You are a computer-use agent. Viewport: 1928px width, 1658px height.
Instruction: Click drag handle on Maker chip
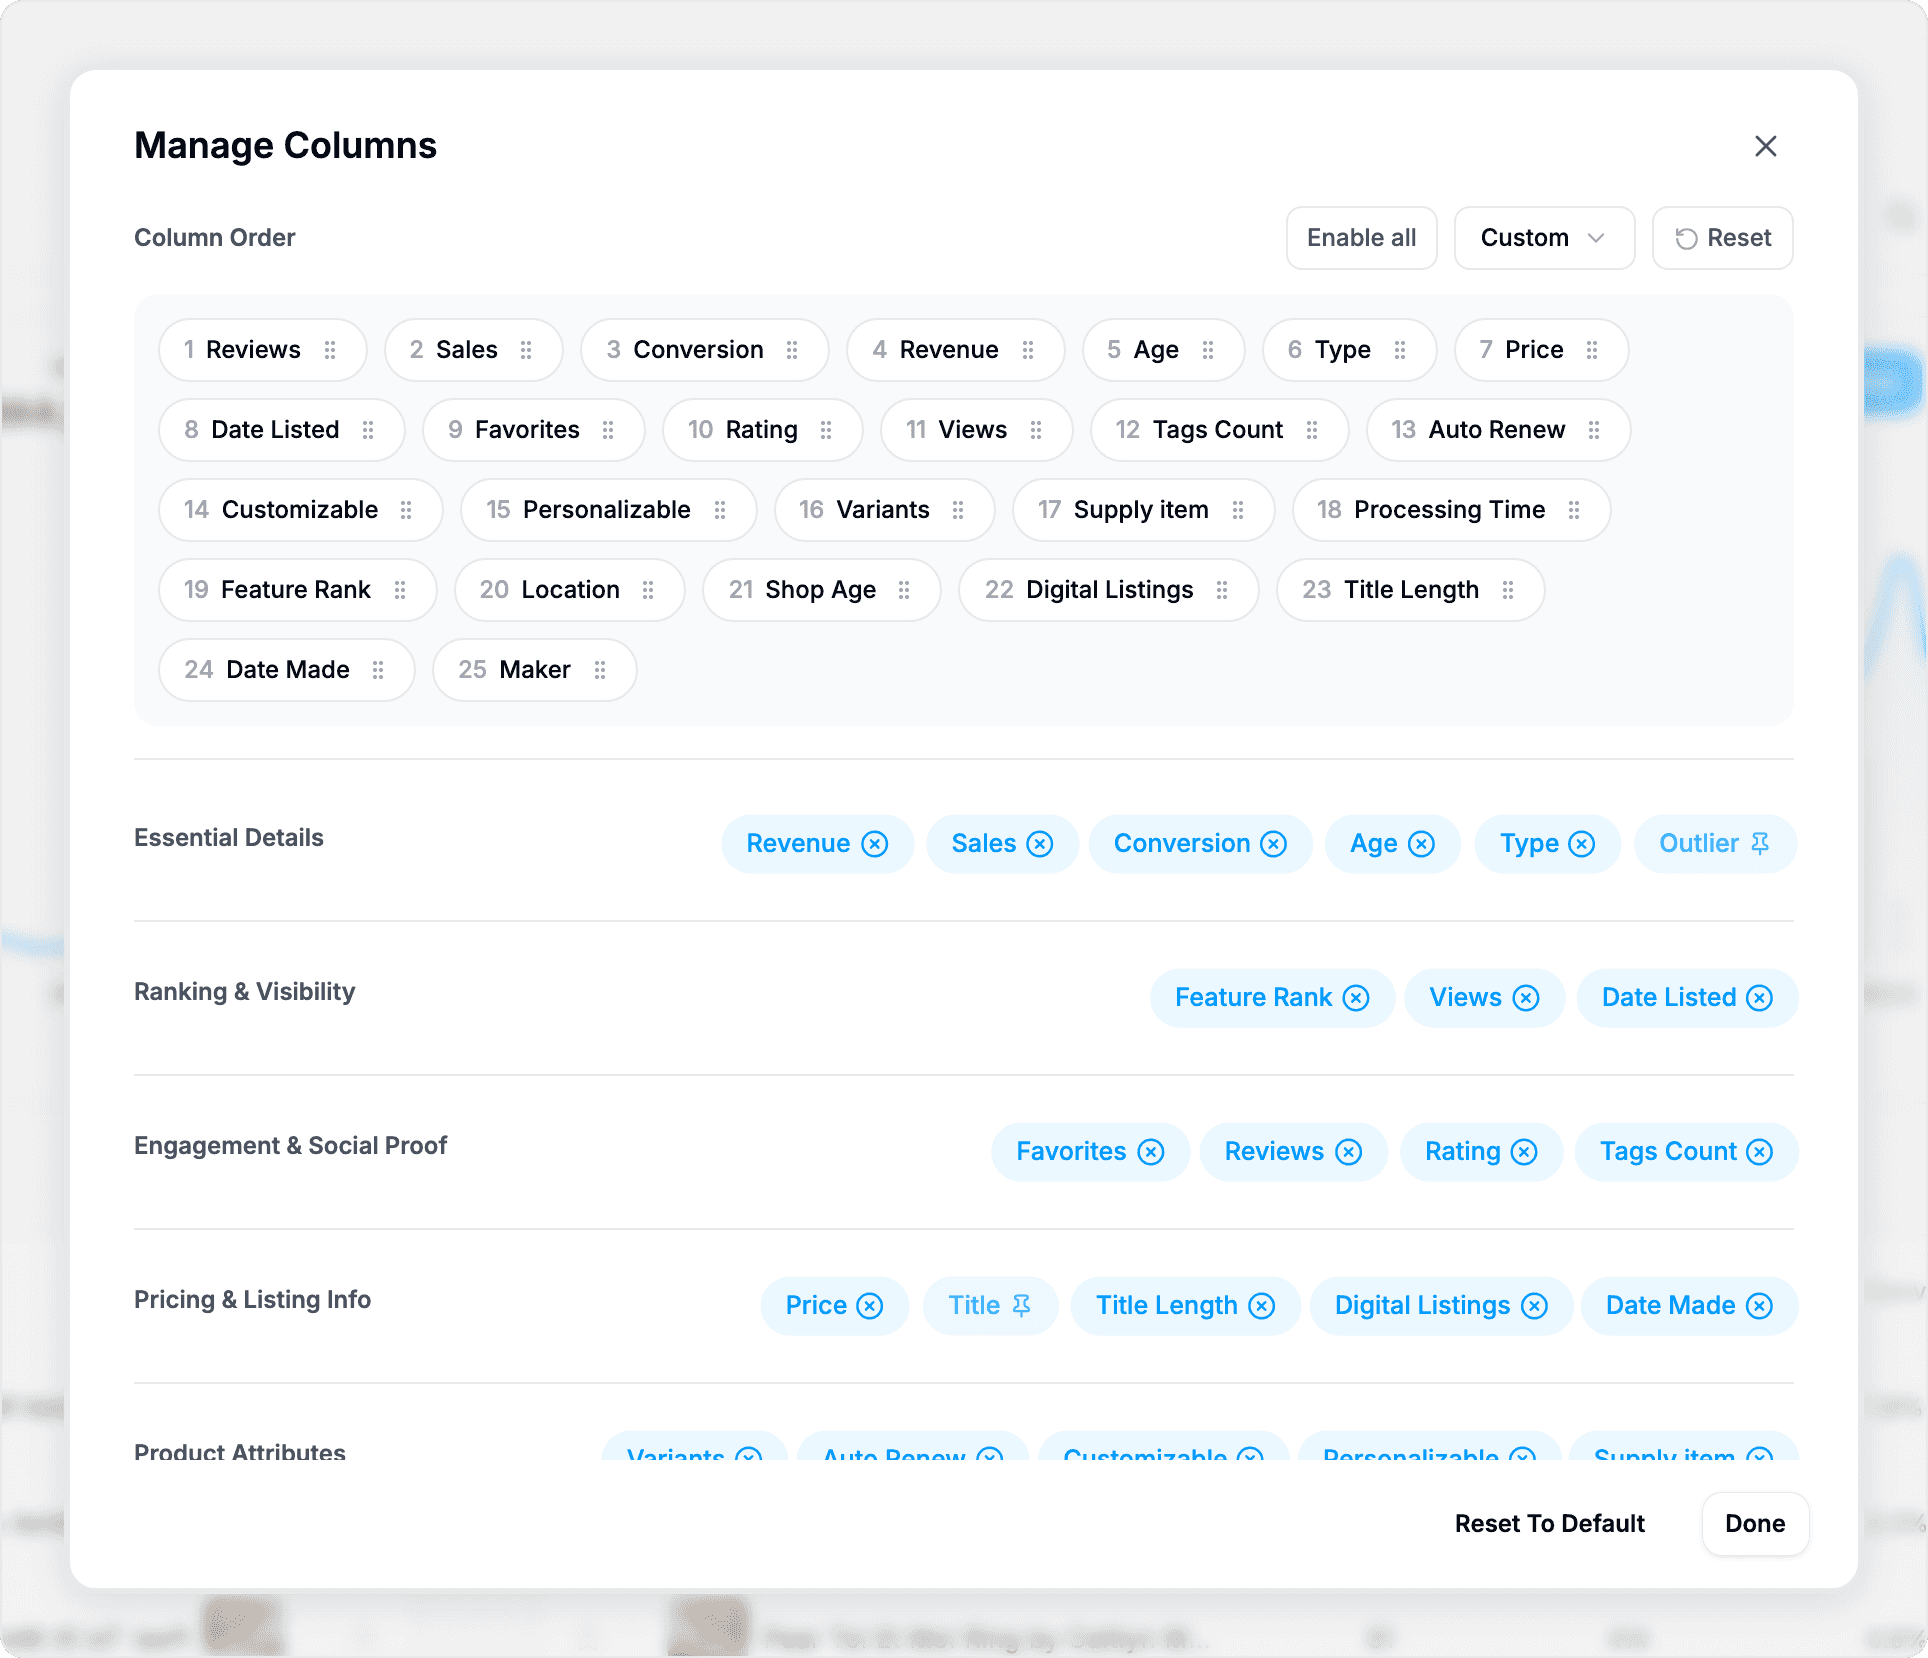(600, 670)
